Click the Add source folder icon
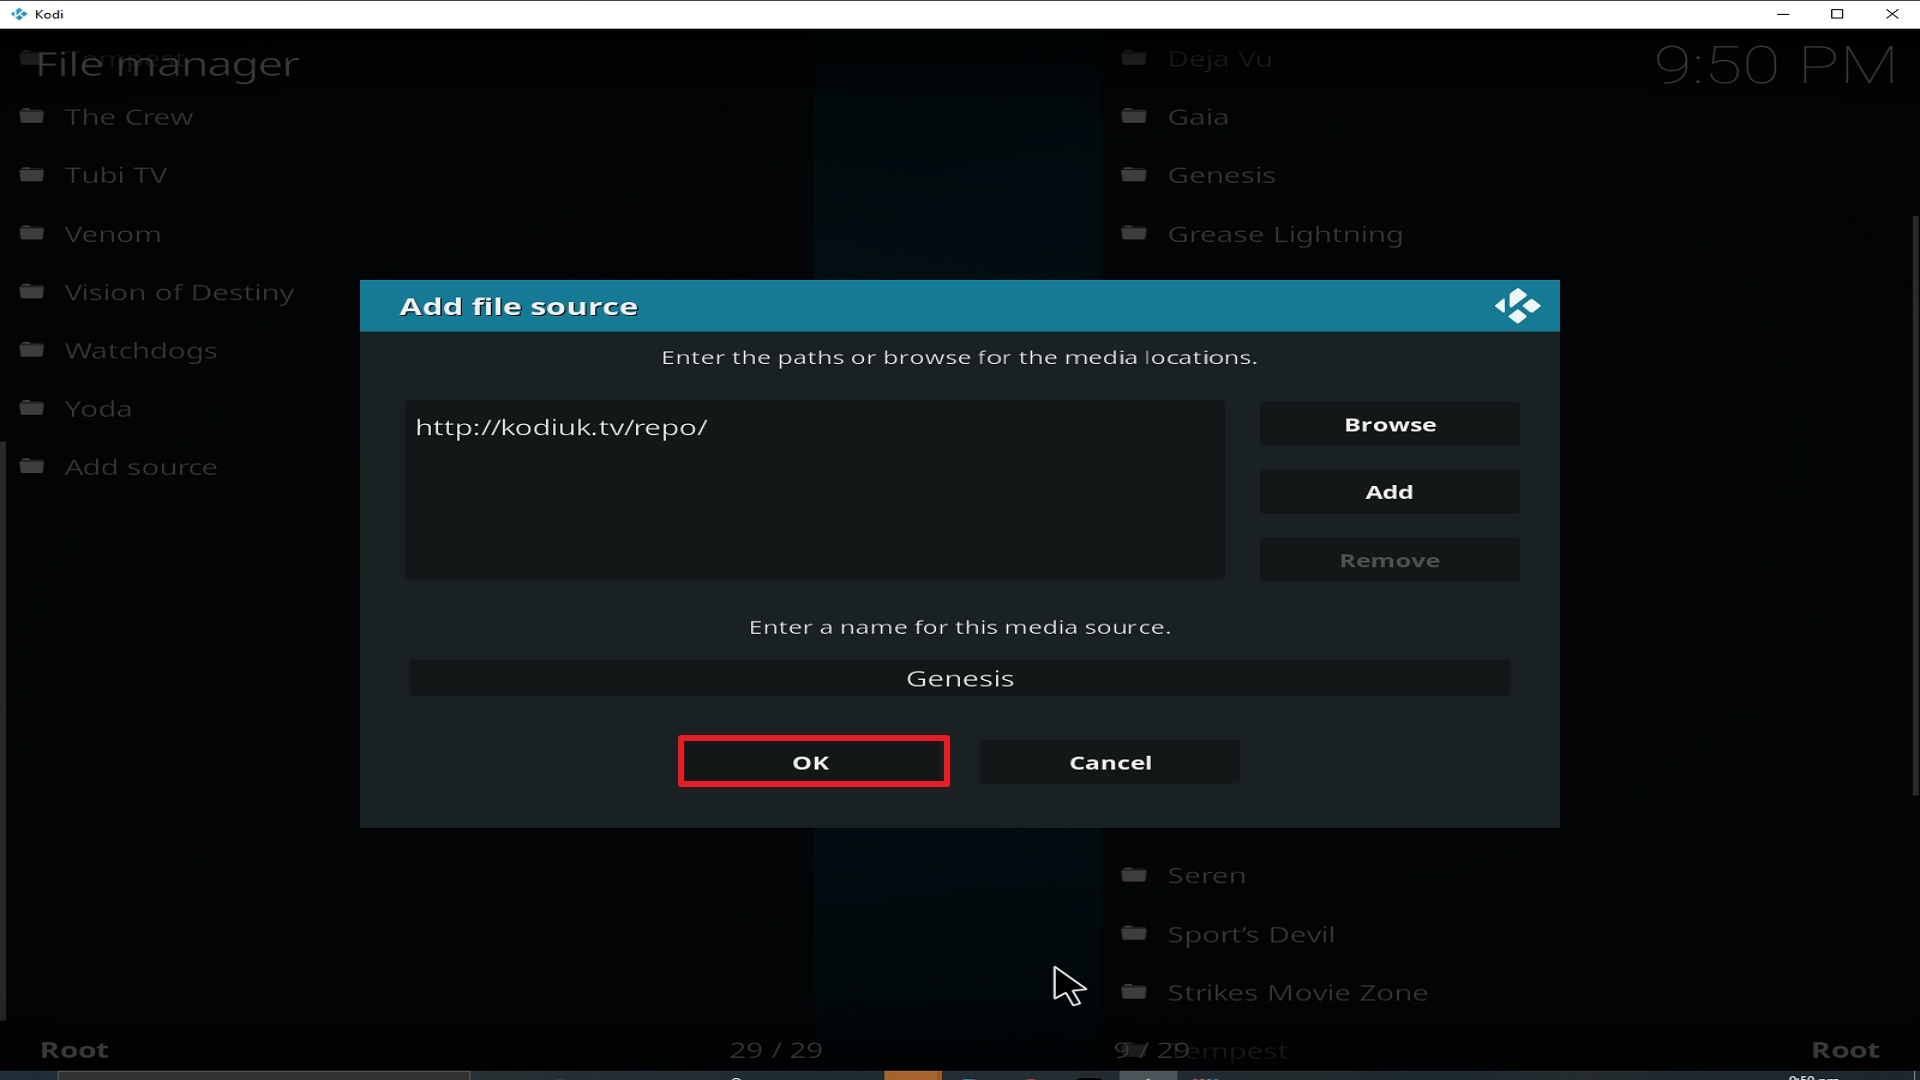Viewport: 1920px width, 1080px height. point(32,466)
